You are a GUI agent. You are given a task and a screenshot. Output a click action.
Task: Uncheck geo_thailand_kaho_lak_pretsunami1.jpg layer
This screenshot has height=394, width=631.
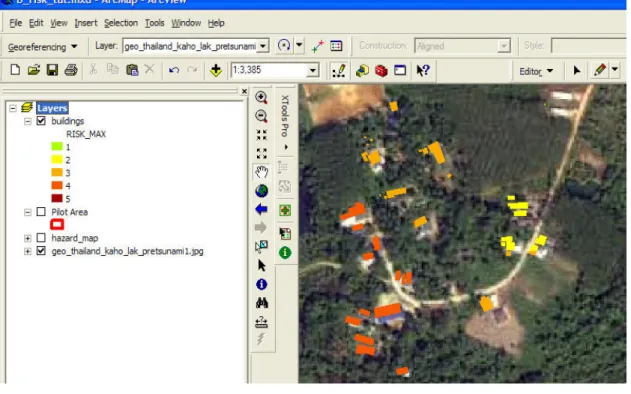pos(41,251)
